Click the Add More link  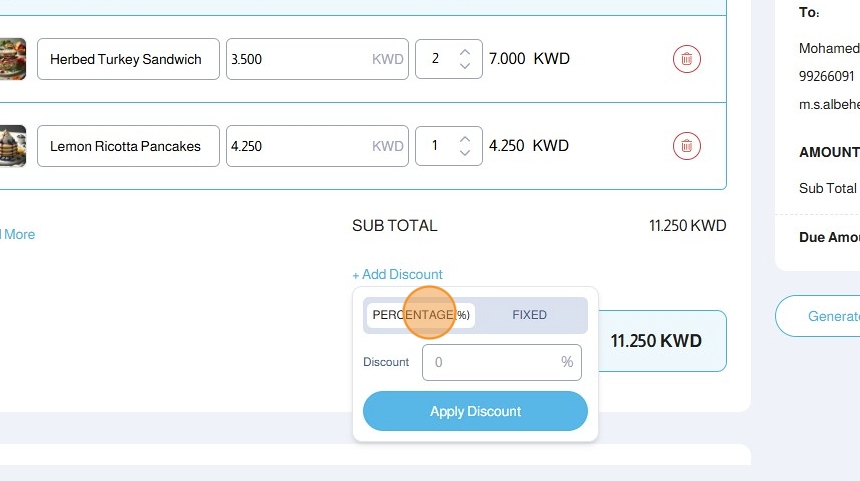pos(18,234)
